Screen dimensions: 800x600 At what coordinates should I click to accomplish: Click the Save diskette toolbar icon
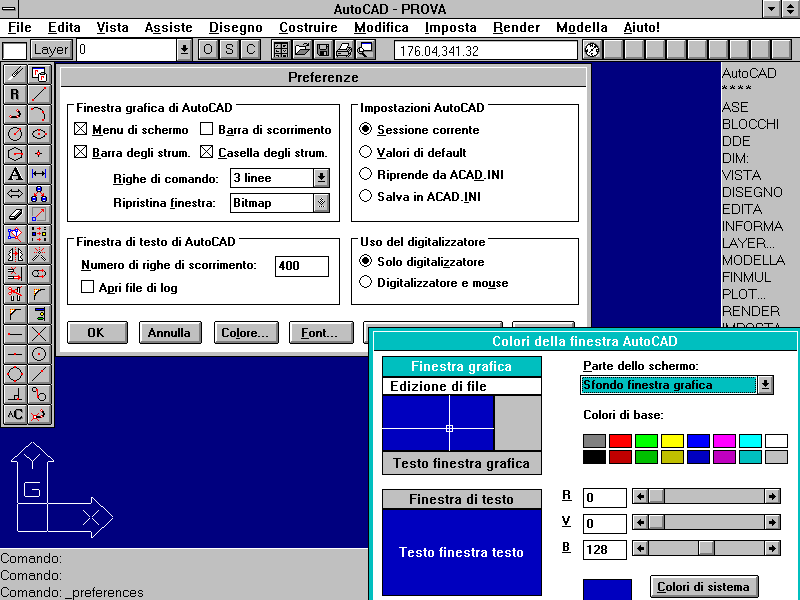click(x=322, y=49)
